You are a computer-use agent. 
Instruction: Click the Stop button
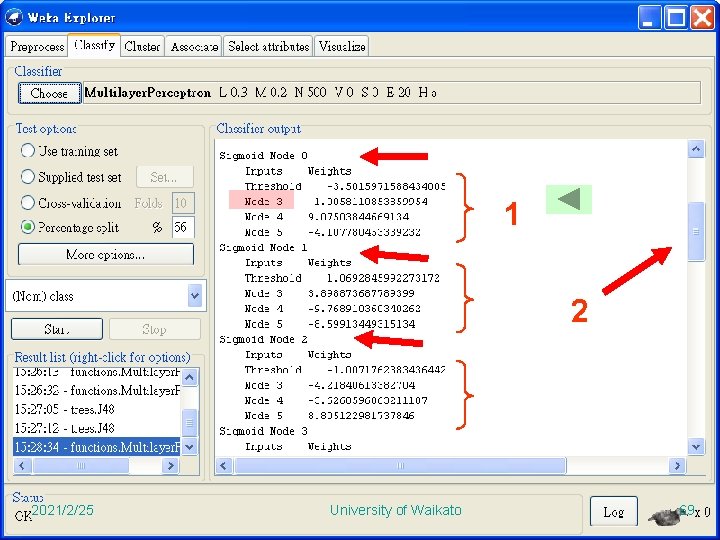click(x=155, y=329)
